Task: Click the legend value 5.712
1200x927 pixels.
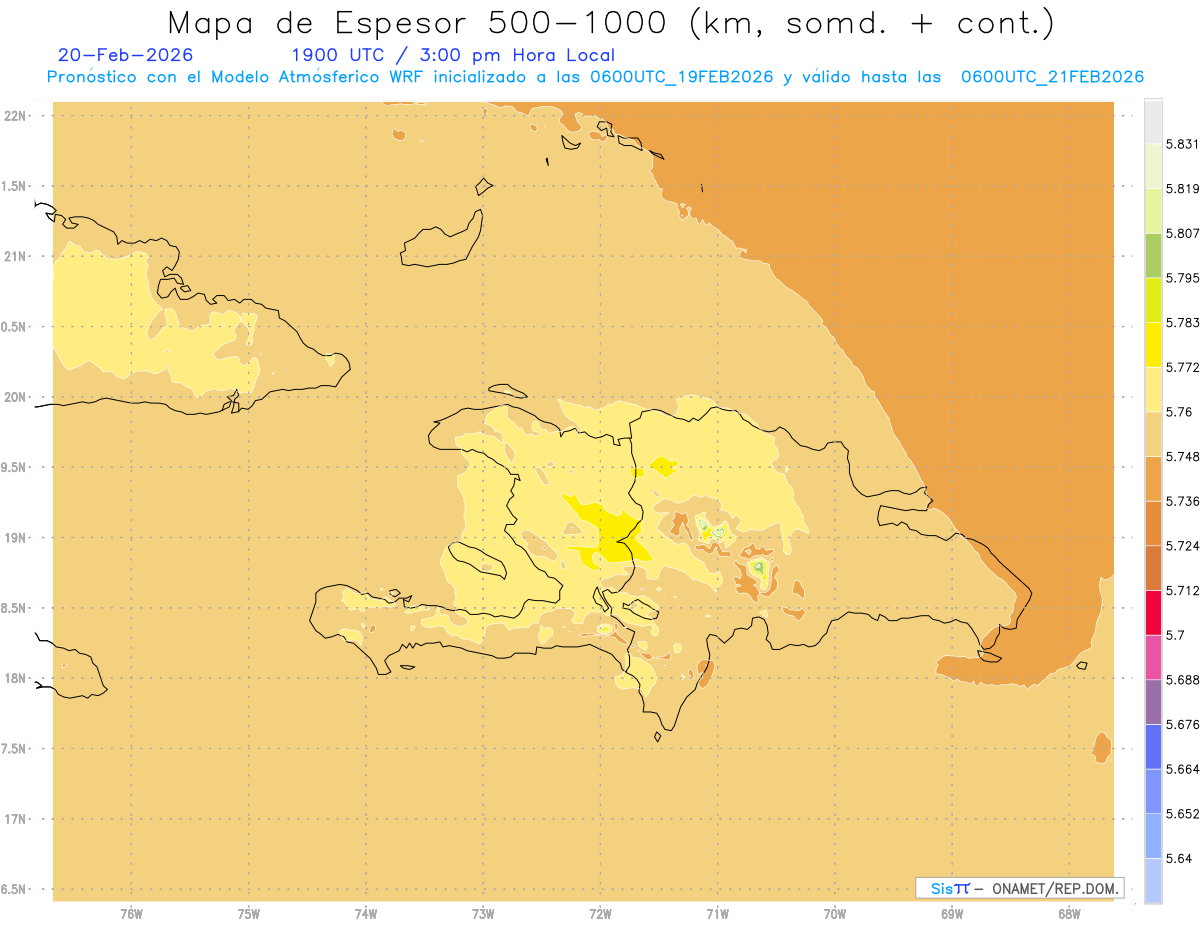Action: 1182,590
